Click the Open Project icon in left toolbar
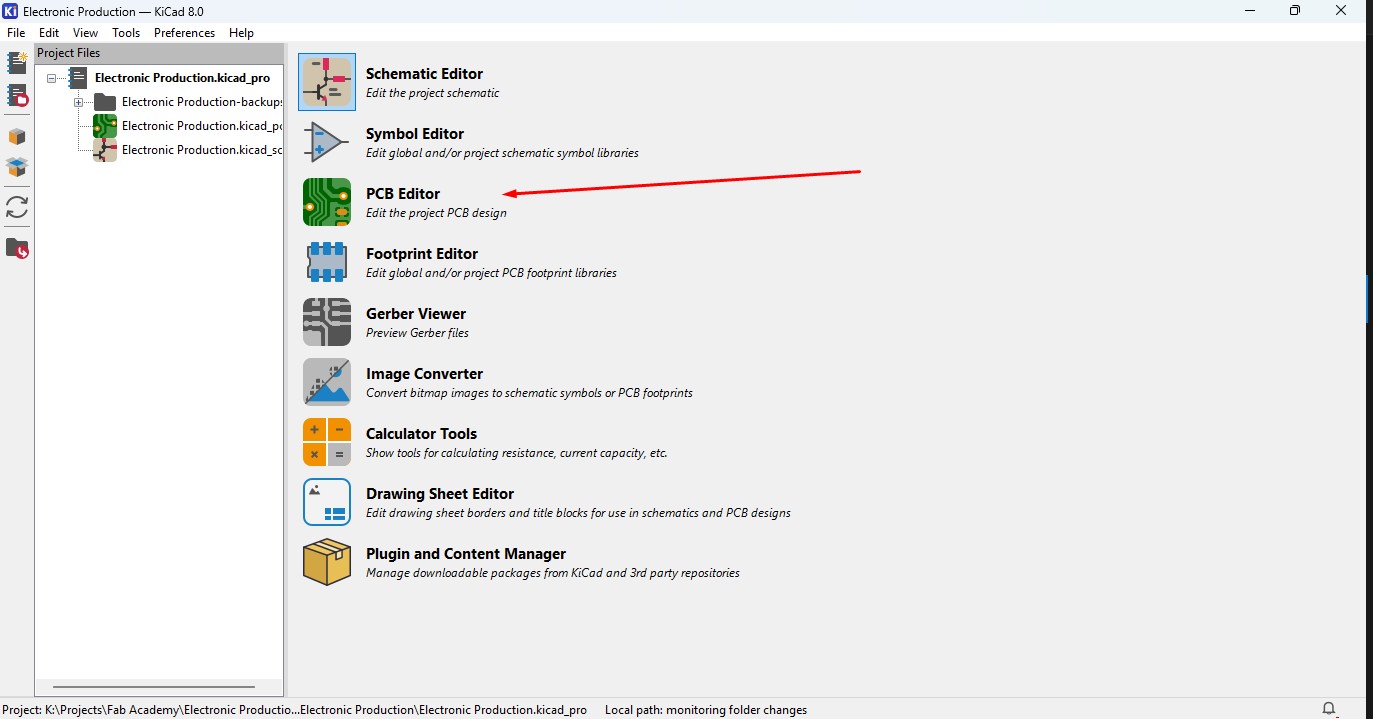 pyautogui.click(x=17, y=96)
